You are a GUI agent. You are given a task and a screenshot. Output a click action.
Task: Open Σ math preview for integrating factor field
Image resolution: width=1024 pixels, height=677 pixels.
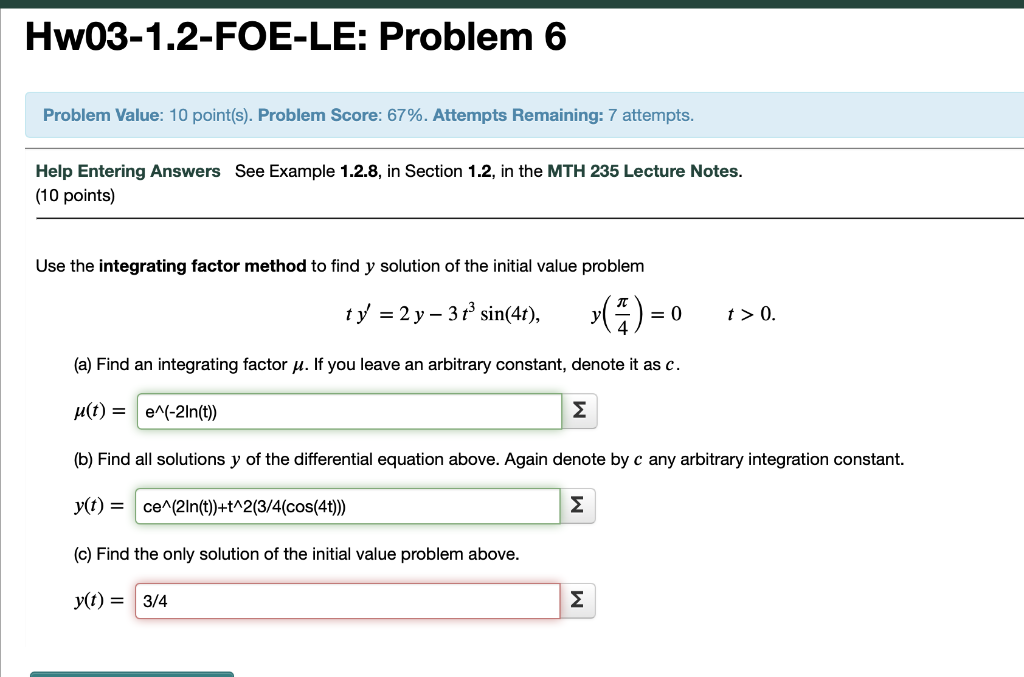click(580, 410)
